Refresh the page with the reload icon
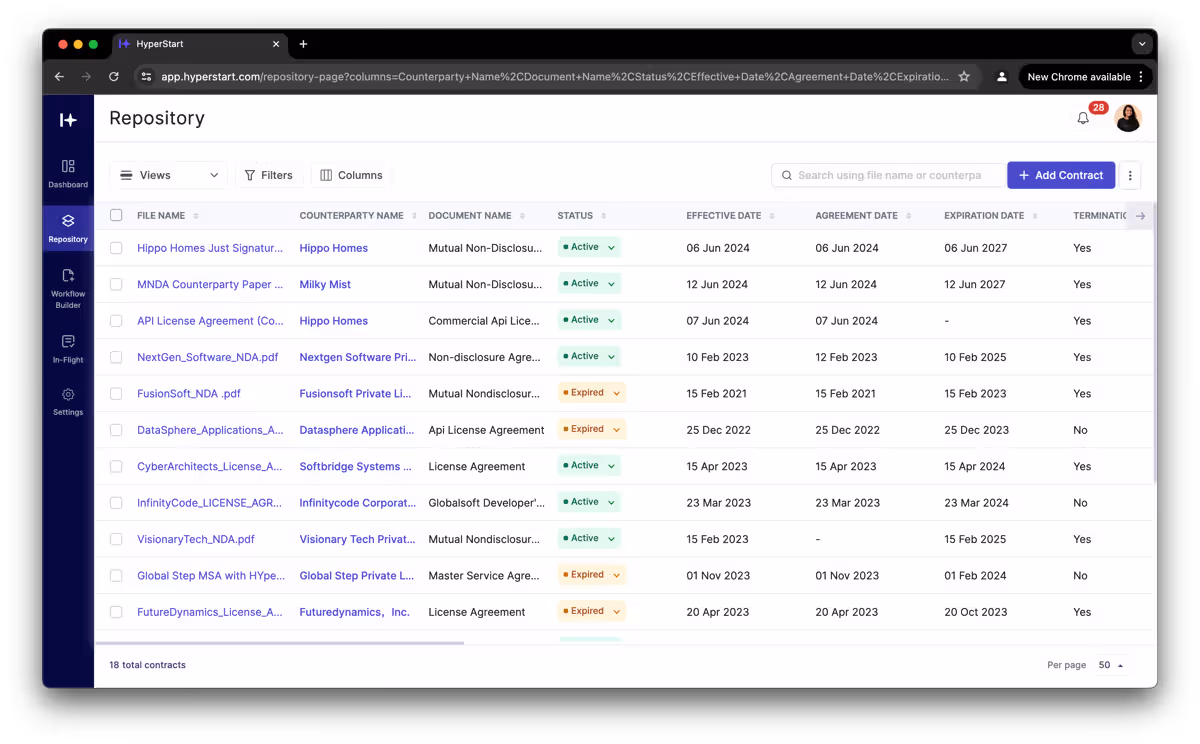1200x744 pixels. pos(113,77)
